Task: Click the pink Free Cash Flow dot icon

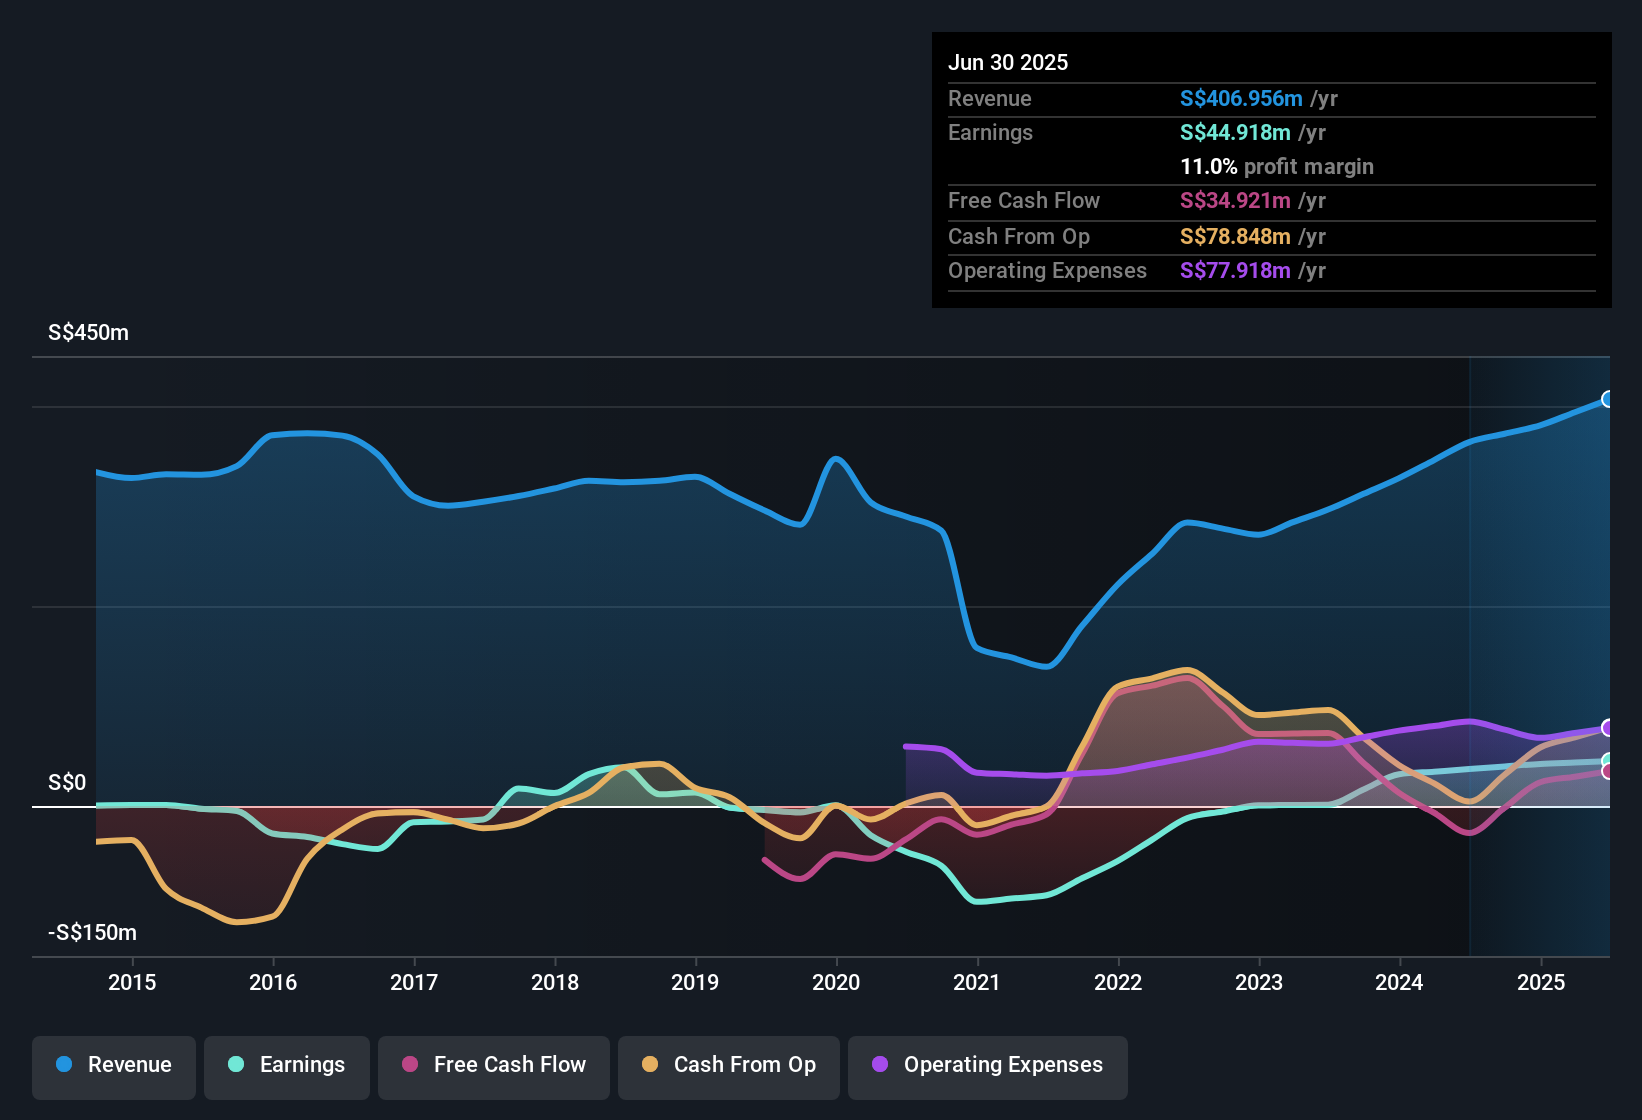Action: click(410, 1065)
